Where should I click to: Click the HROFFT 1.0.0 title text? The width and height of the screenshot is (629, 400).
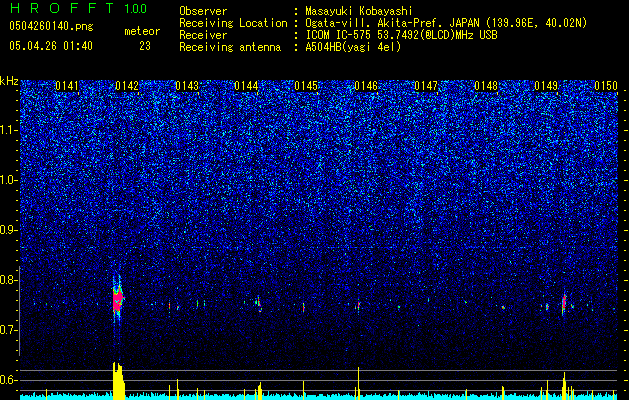point(78,8)
